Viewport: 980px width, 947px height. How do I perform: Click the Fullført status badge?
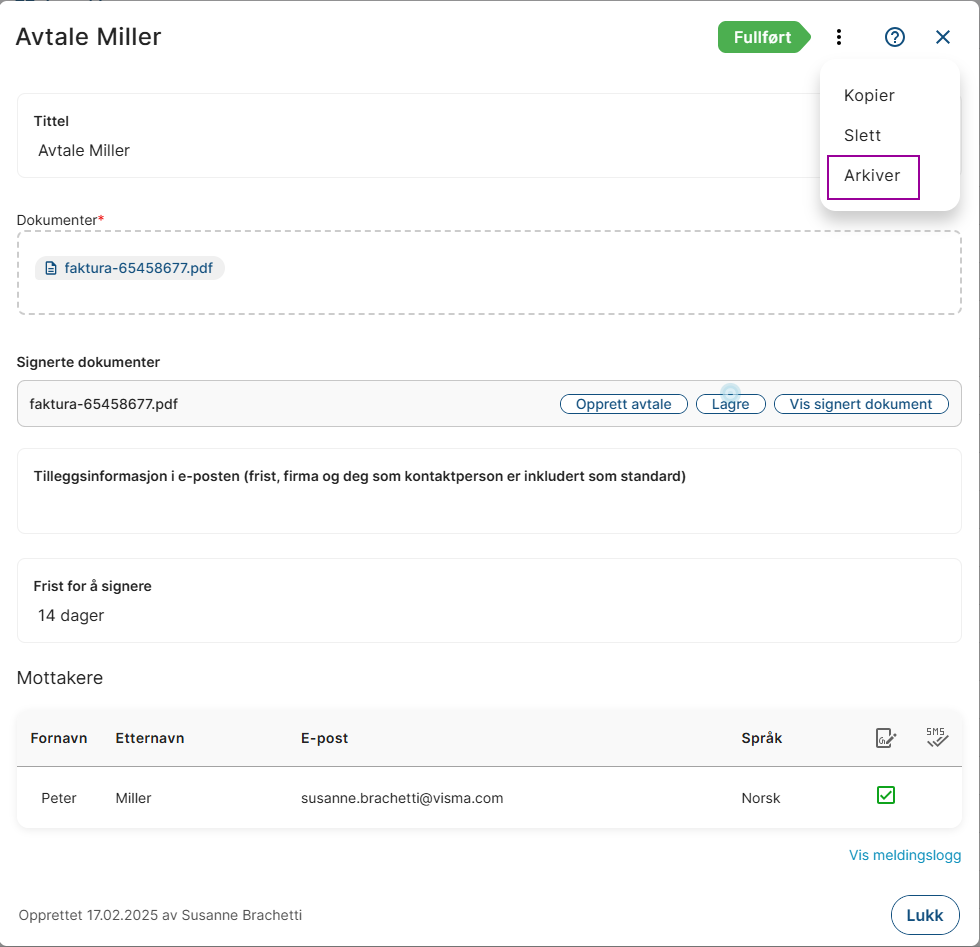[763, 37]
